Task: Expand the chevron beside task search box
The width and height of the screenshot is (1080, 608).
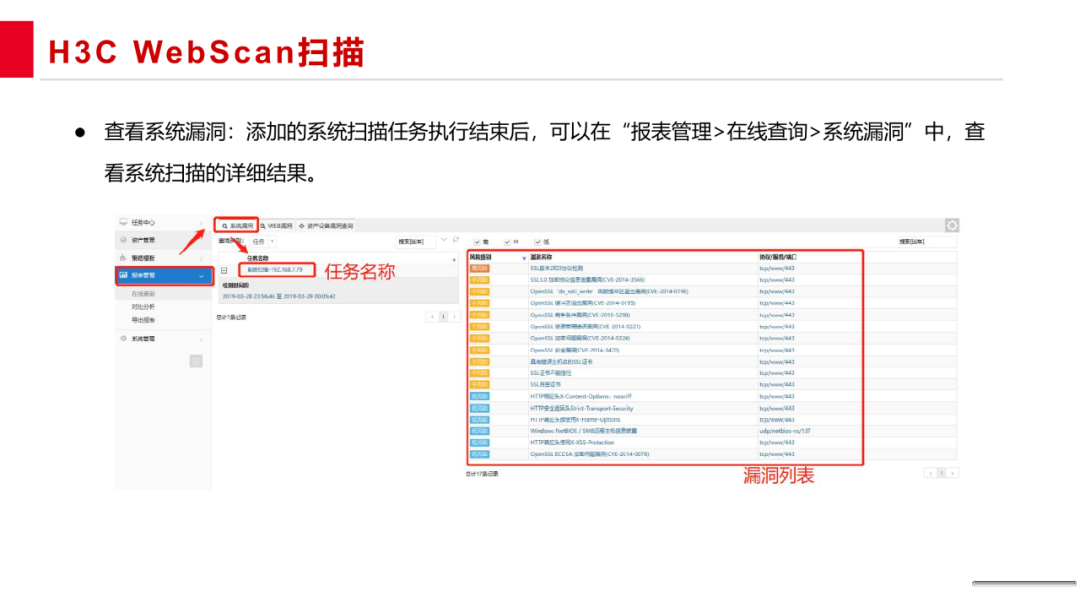Action: pyautogui.click(x=444, y=240)
